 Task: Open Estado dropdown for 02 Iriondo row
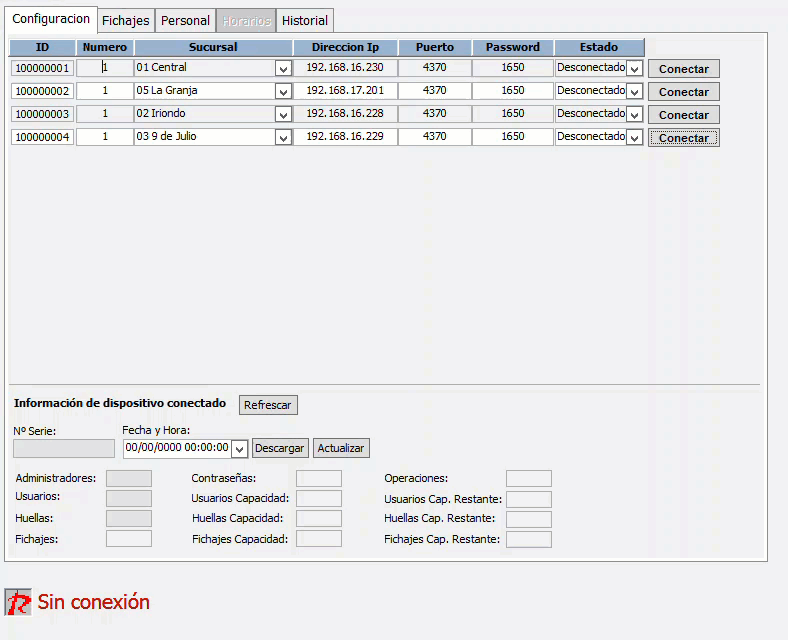pos(634,114)
